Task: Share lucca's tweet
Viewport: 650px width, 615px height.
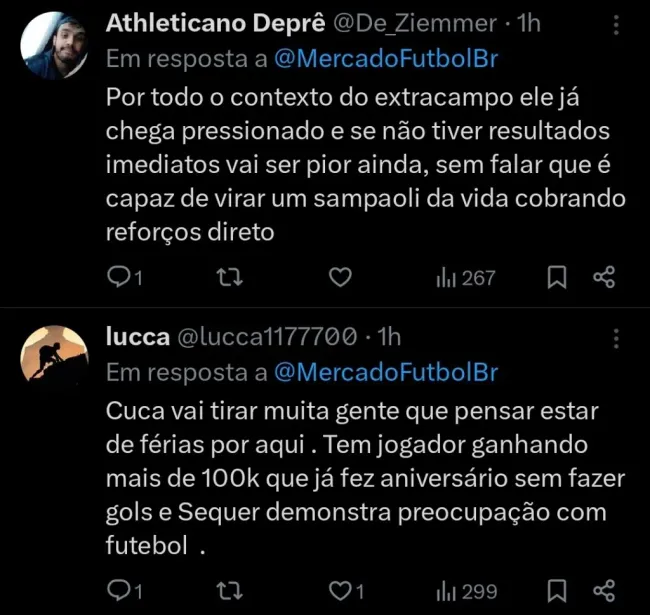Action: pos(603,591)
